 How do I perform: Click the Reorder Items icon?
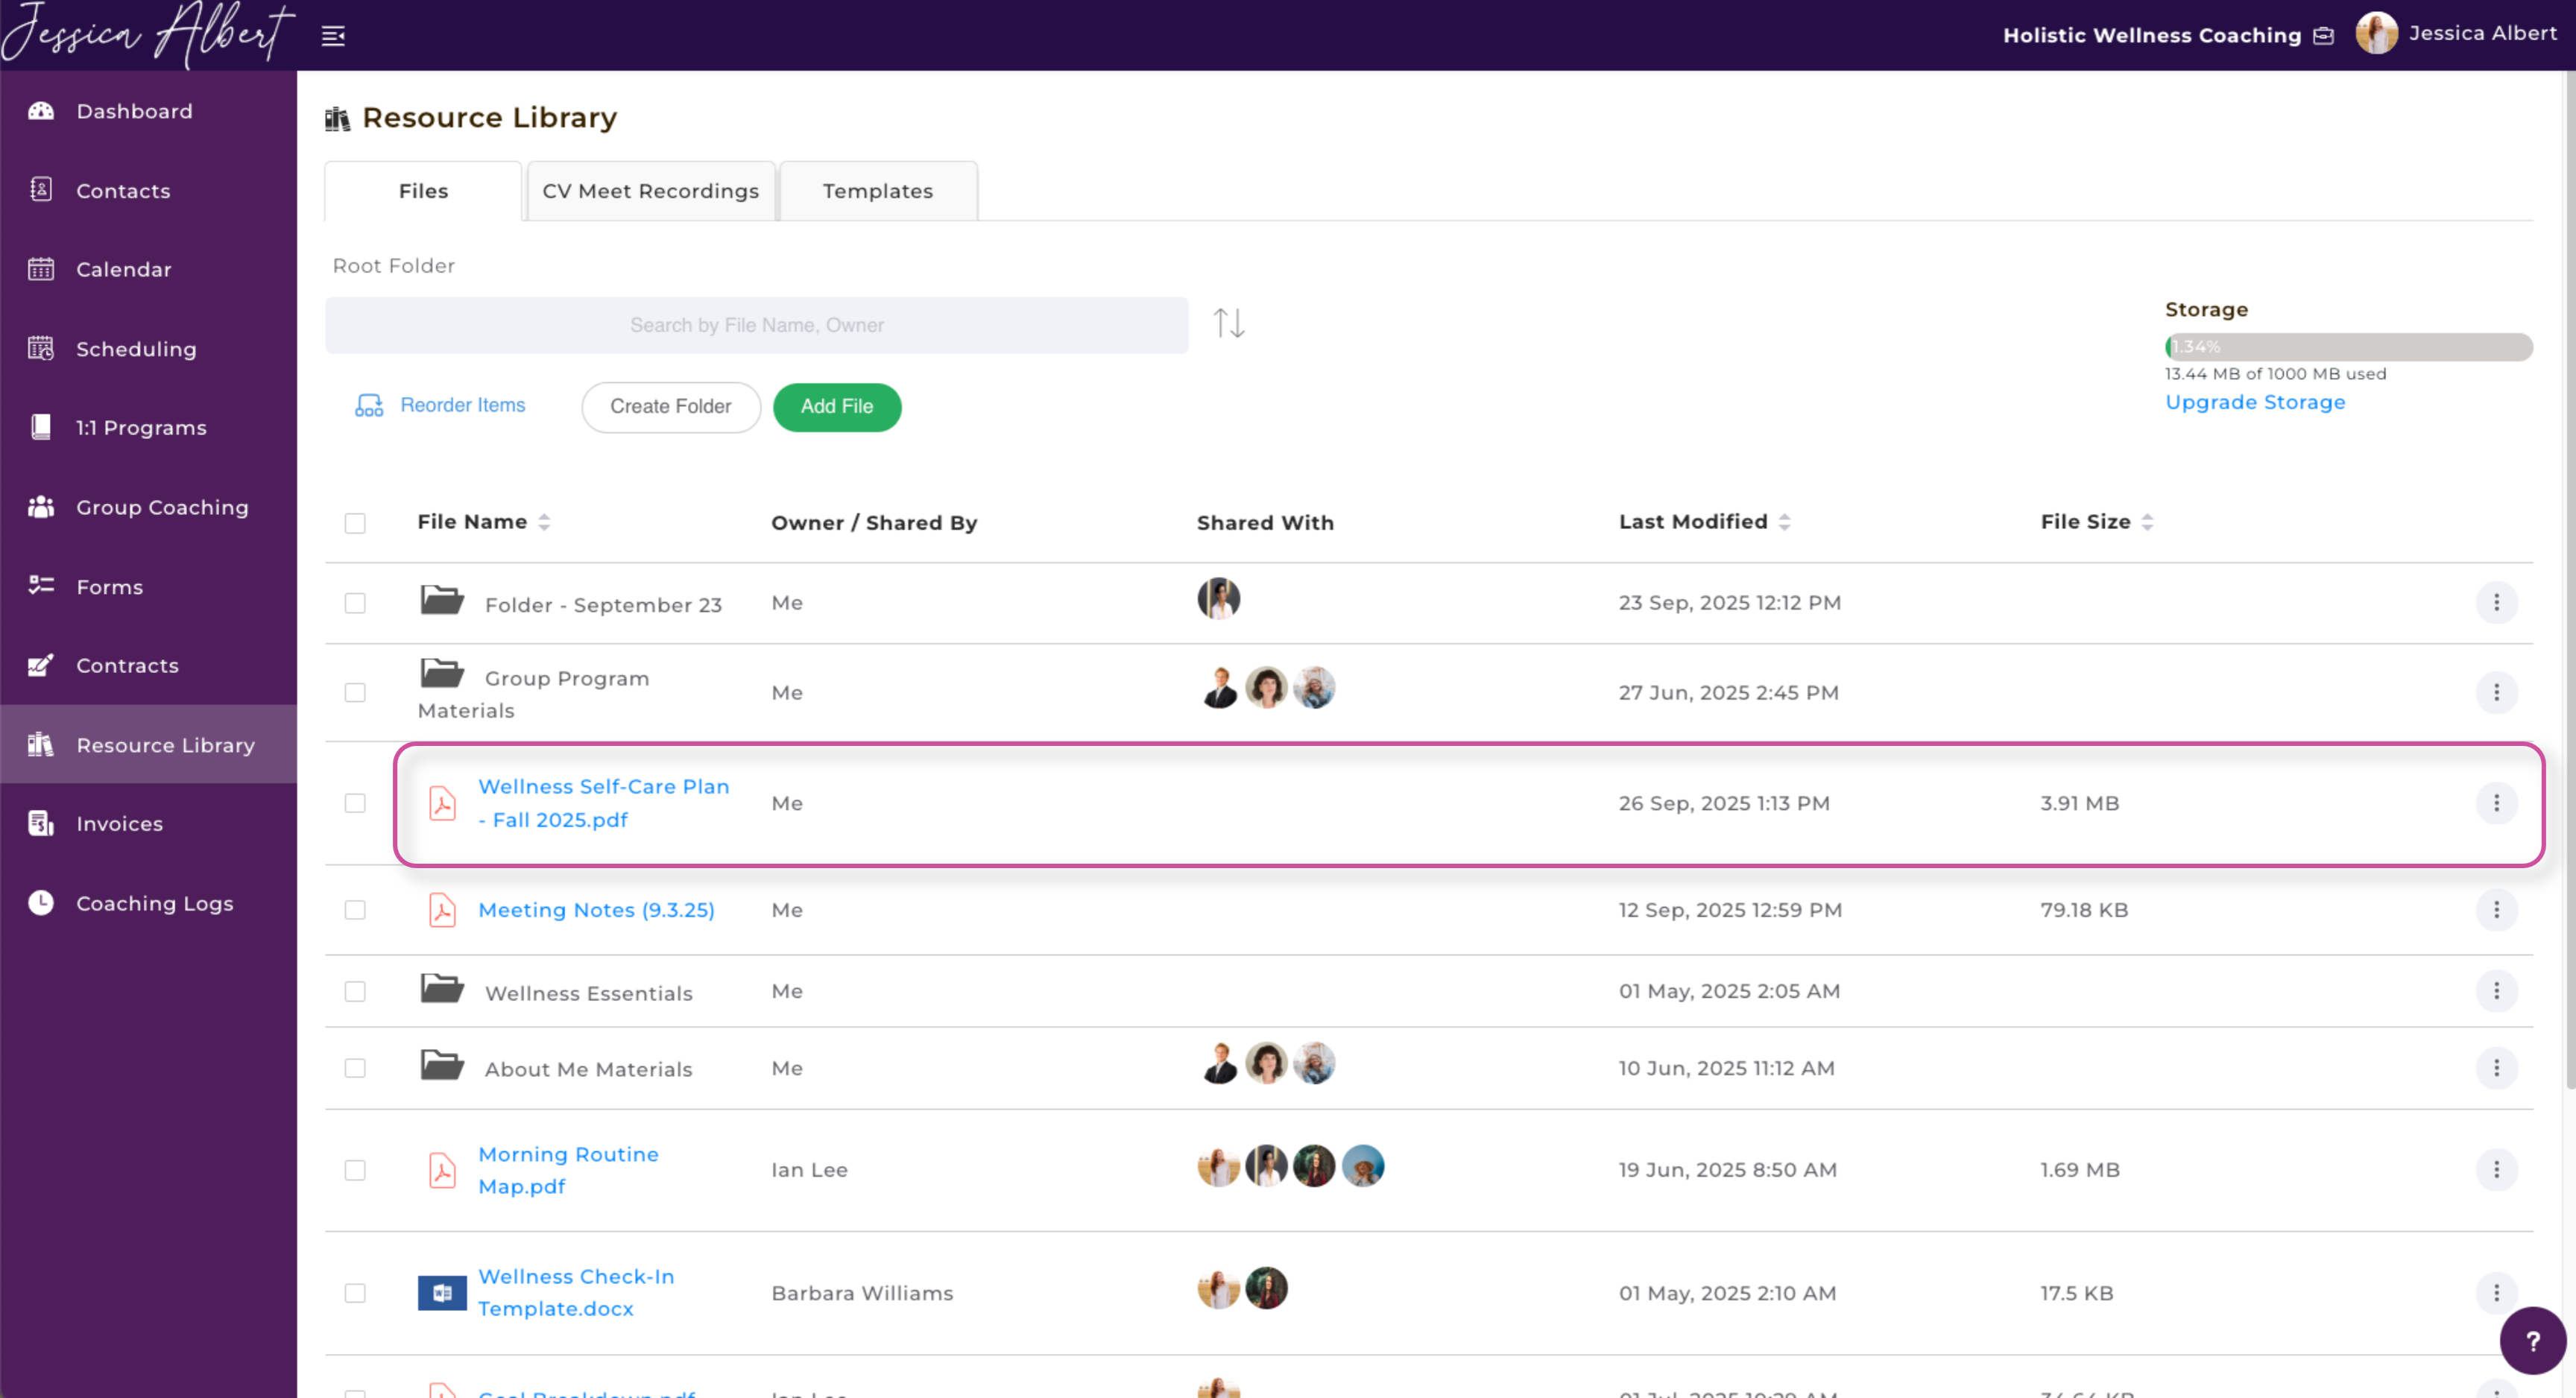tap(369, 405)
